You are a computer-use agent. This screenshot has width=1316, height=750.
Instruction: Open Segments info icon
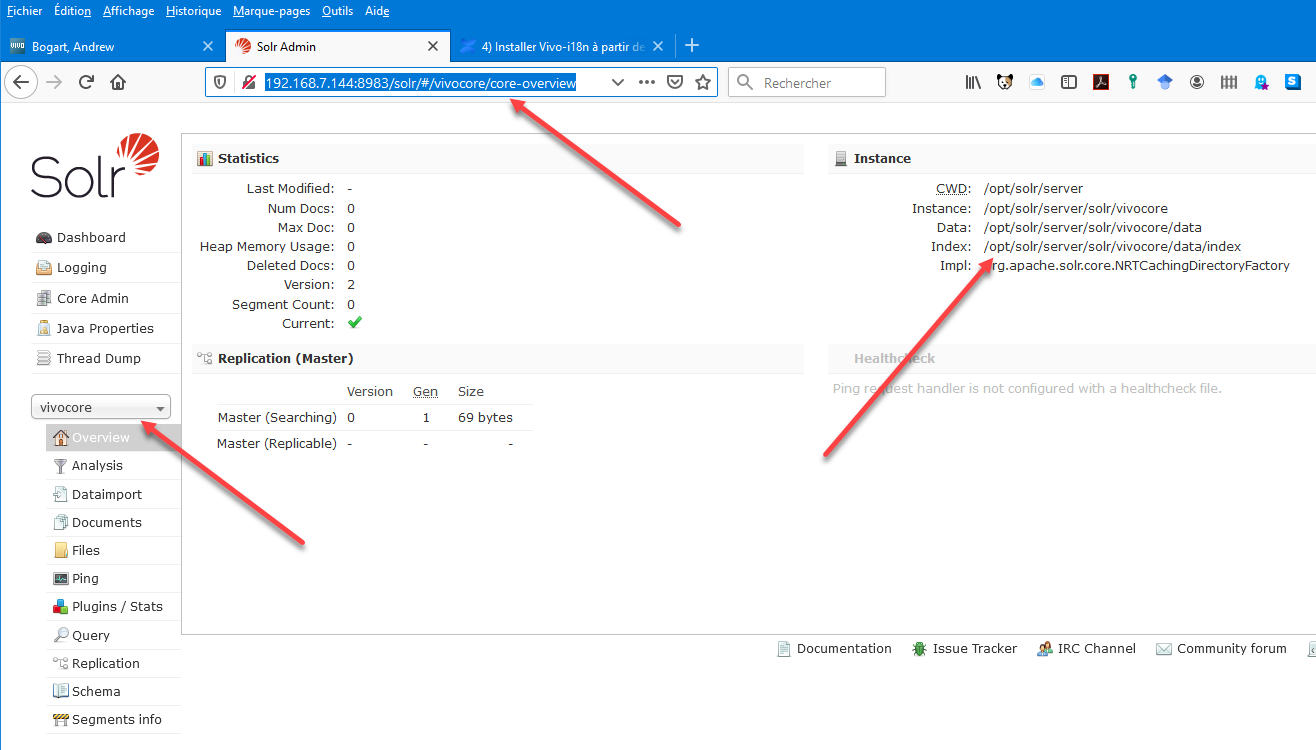[x=61, y=719]
